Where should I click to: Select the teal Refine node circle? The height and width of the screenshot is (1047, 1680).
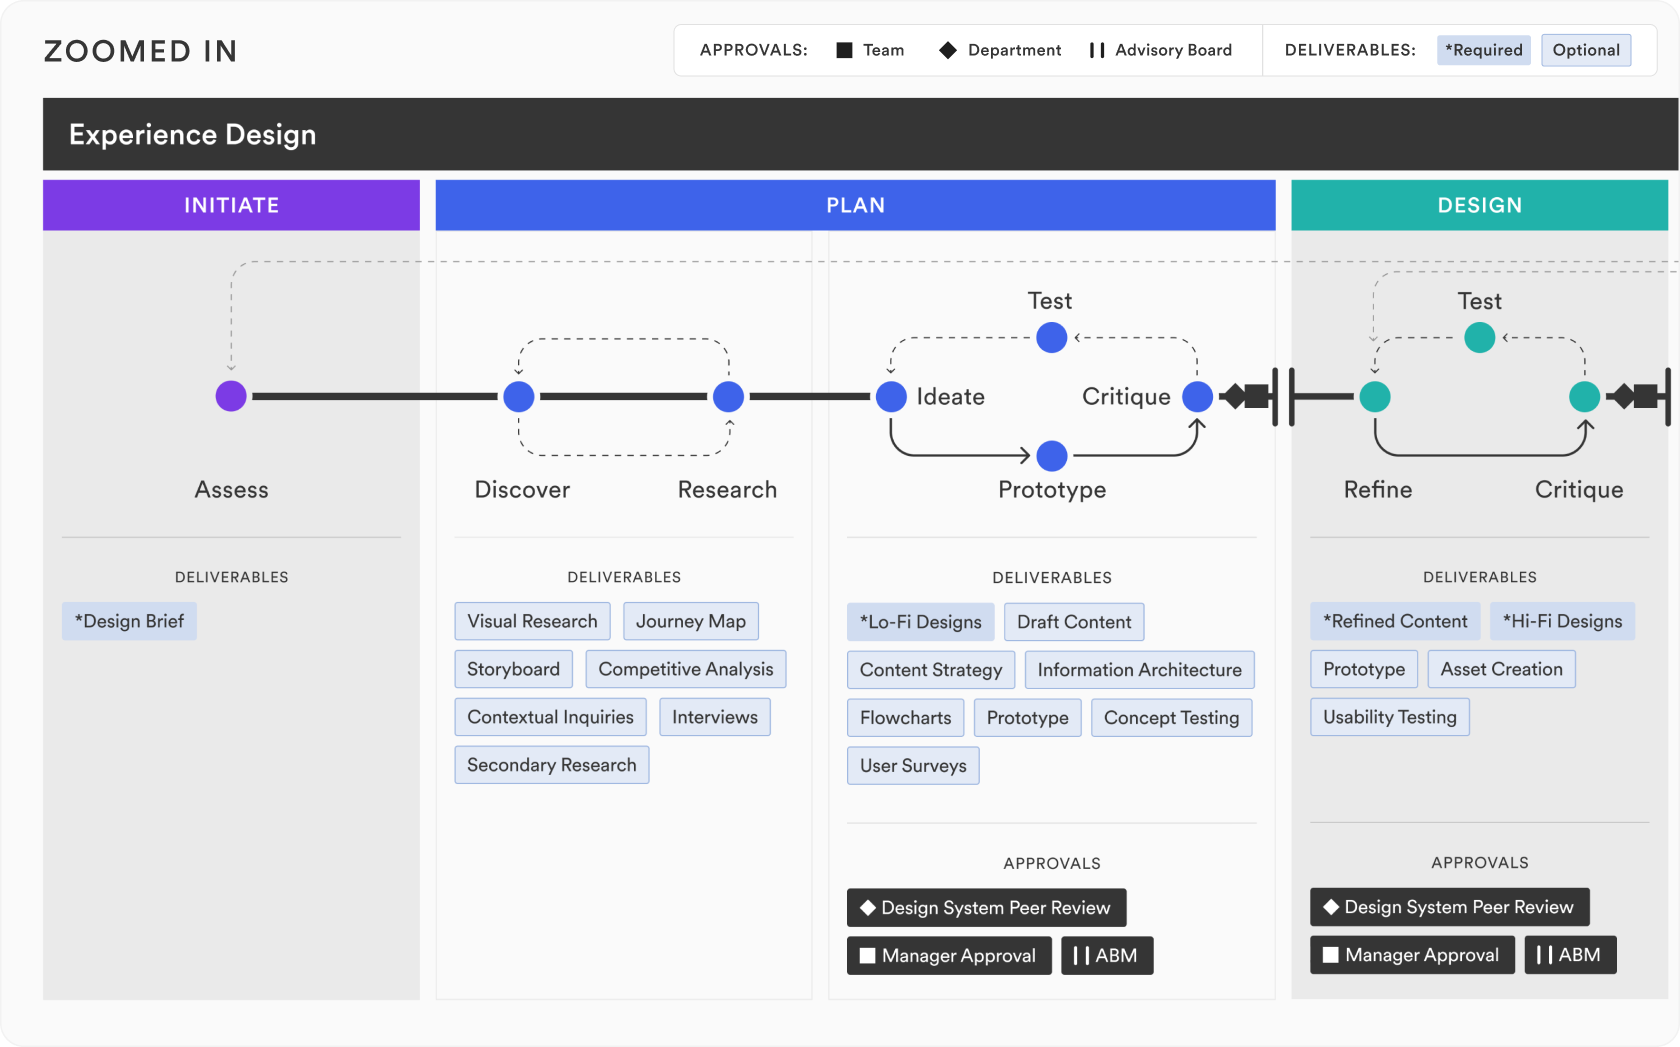pyautogui.click(x=1375, y=397)
